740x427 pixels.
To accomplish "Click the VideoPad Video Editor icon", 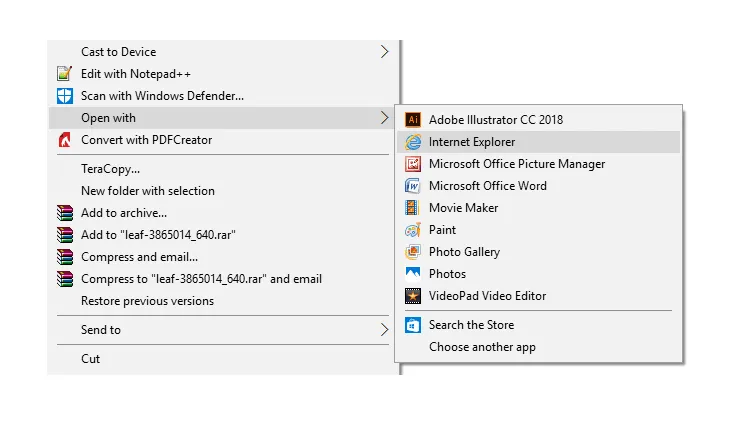I will pyautogui.click(x=413, y=296).
